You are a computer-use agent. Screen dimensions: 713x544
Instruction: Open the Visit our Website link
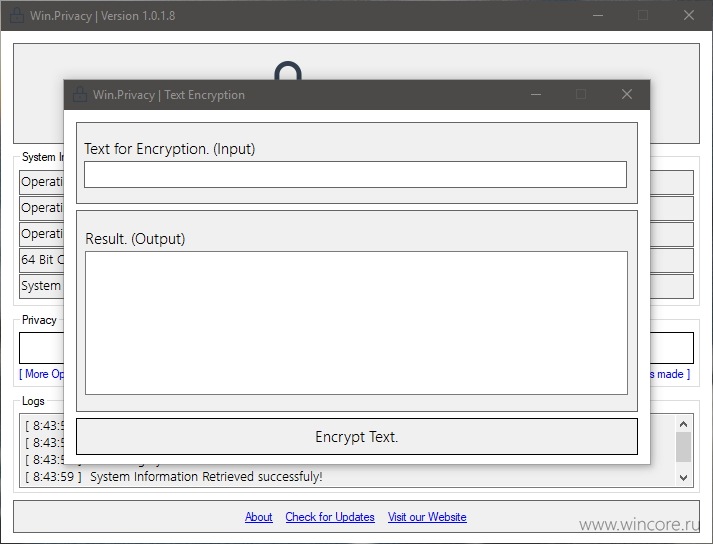[427, 517]
